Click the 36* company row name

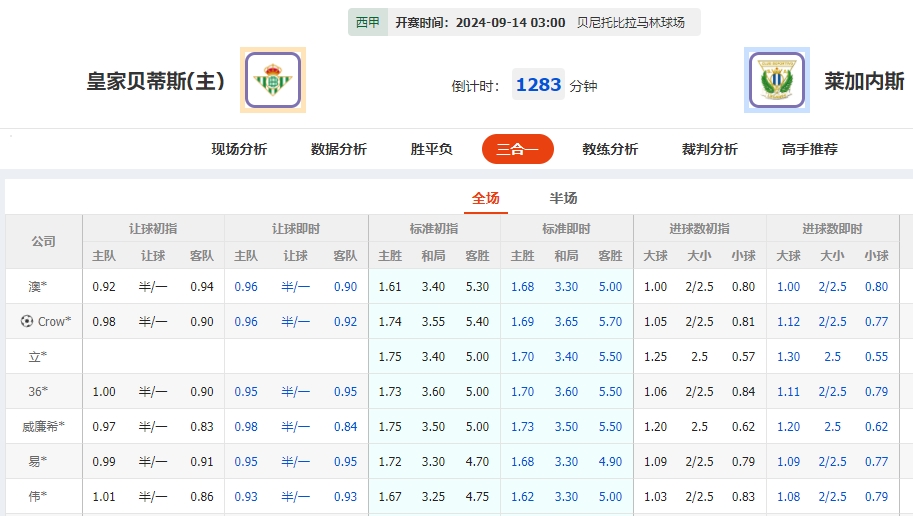(38, 392)
